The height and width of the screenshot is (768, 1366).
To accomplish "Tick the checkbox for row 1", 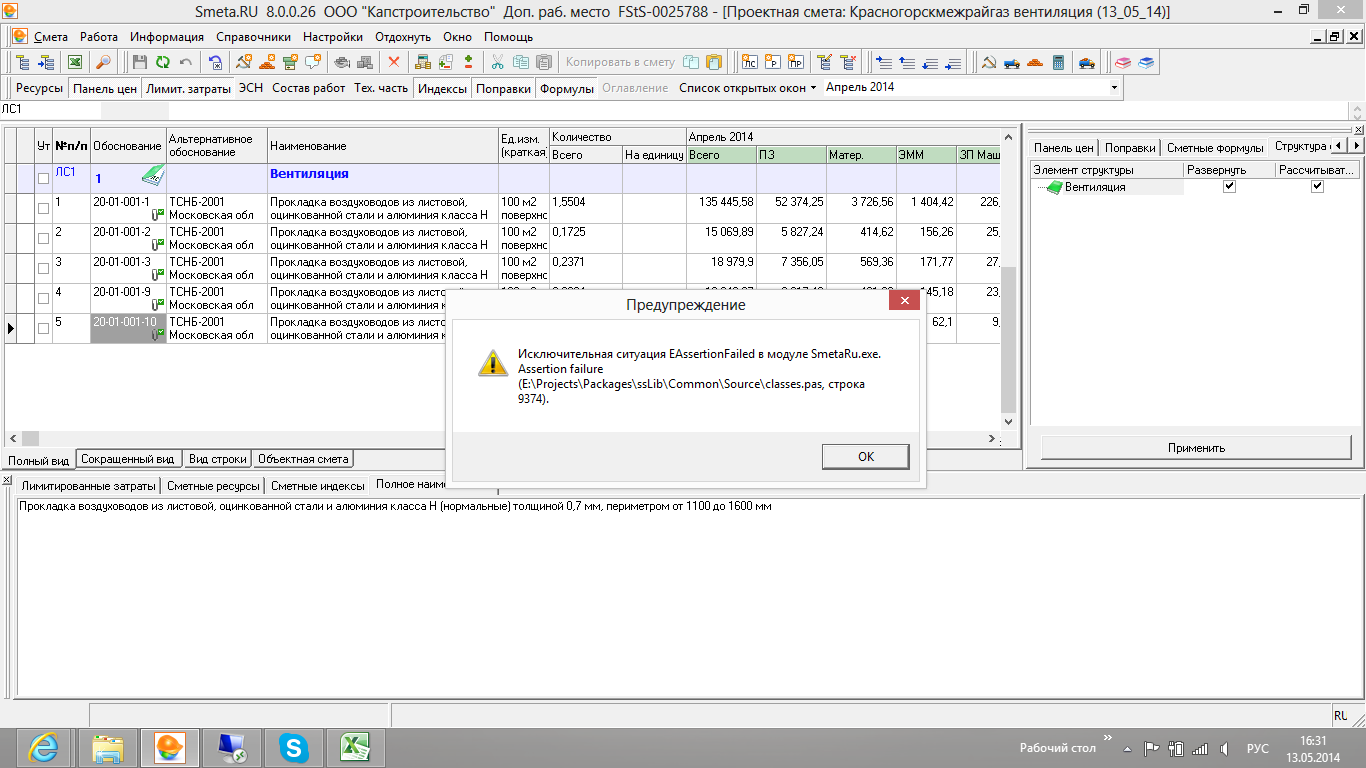I will tap(43, 209).
